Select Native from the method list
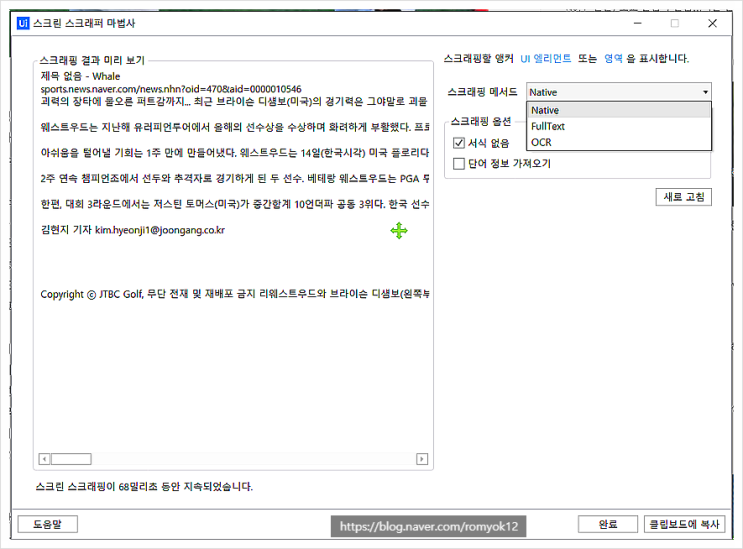This screenshot has width=743, height=549. pos(619,110)
